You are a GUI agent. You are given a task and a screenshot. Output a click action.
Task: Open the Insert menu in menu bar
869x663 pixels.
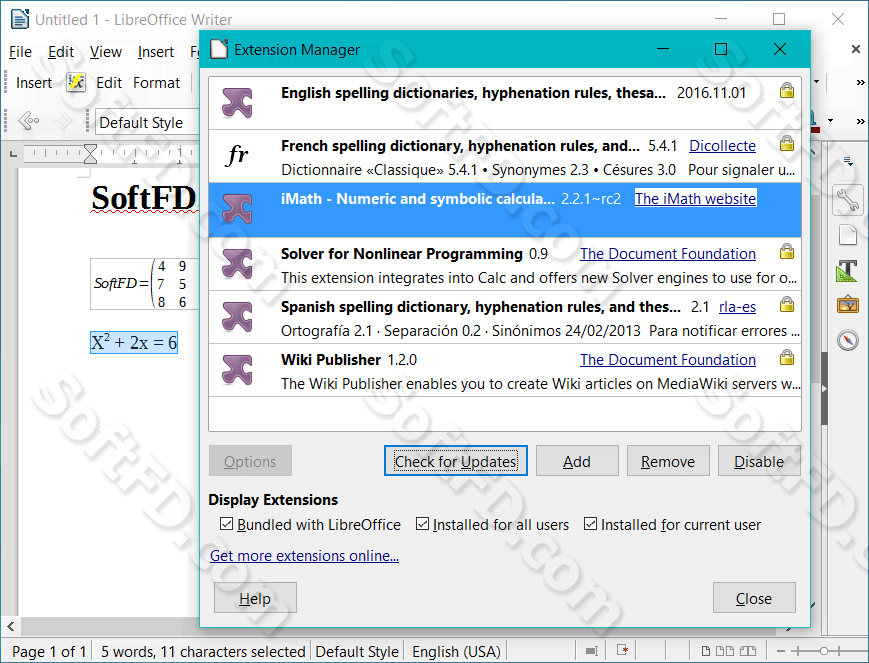click(x=155, y=52)
